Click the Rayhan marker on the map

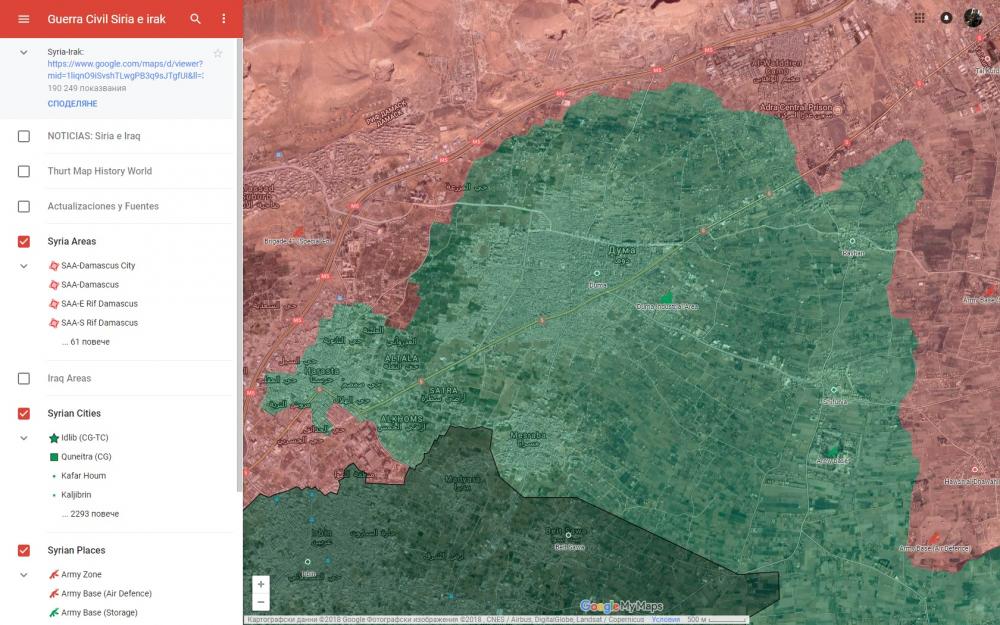[852, 241]
